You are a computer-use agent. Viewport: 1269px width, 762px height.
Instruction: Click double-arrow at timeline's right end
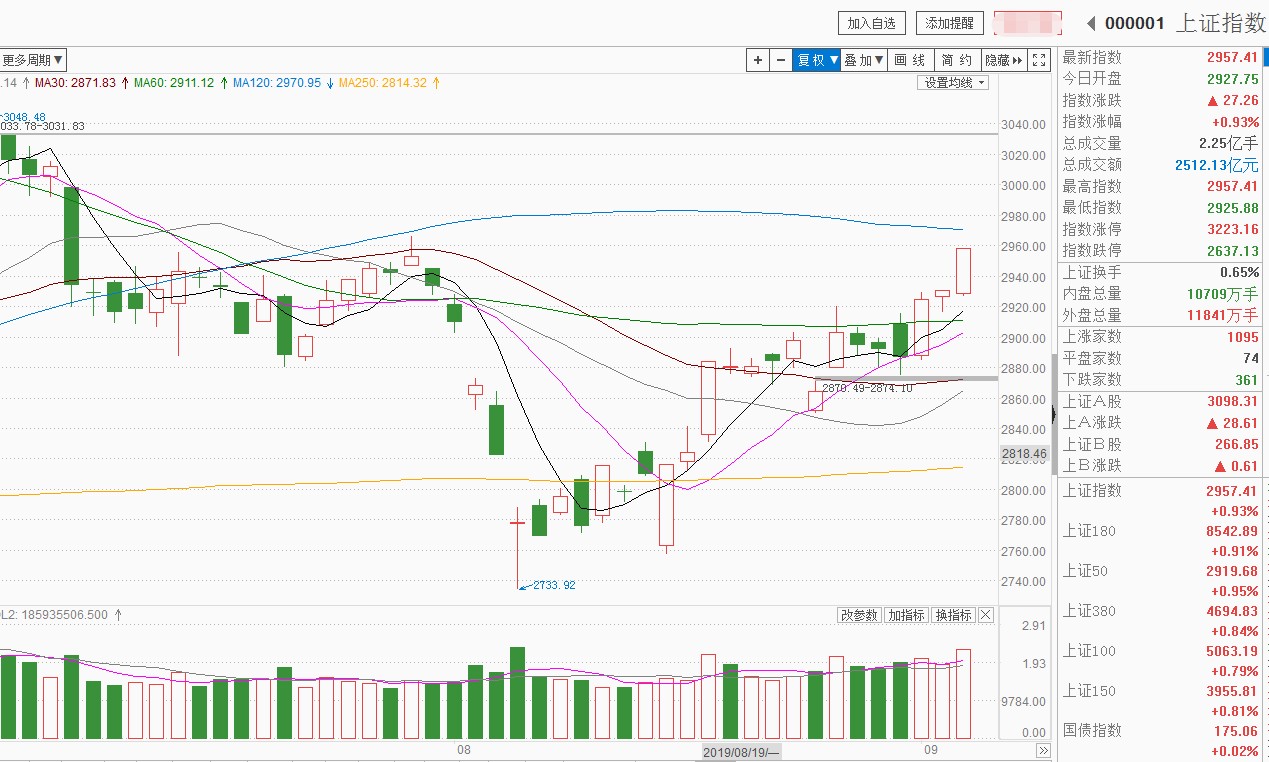coord(1043,751)
